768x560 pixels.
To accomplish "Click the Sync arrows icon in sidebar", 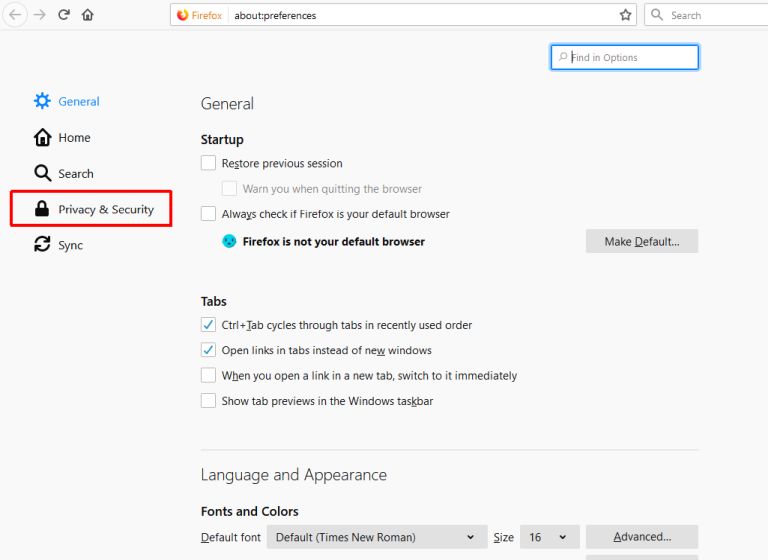I will (42, 244).
